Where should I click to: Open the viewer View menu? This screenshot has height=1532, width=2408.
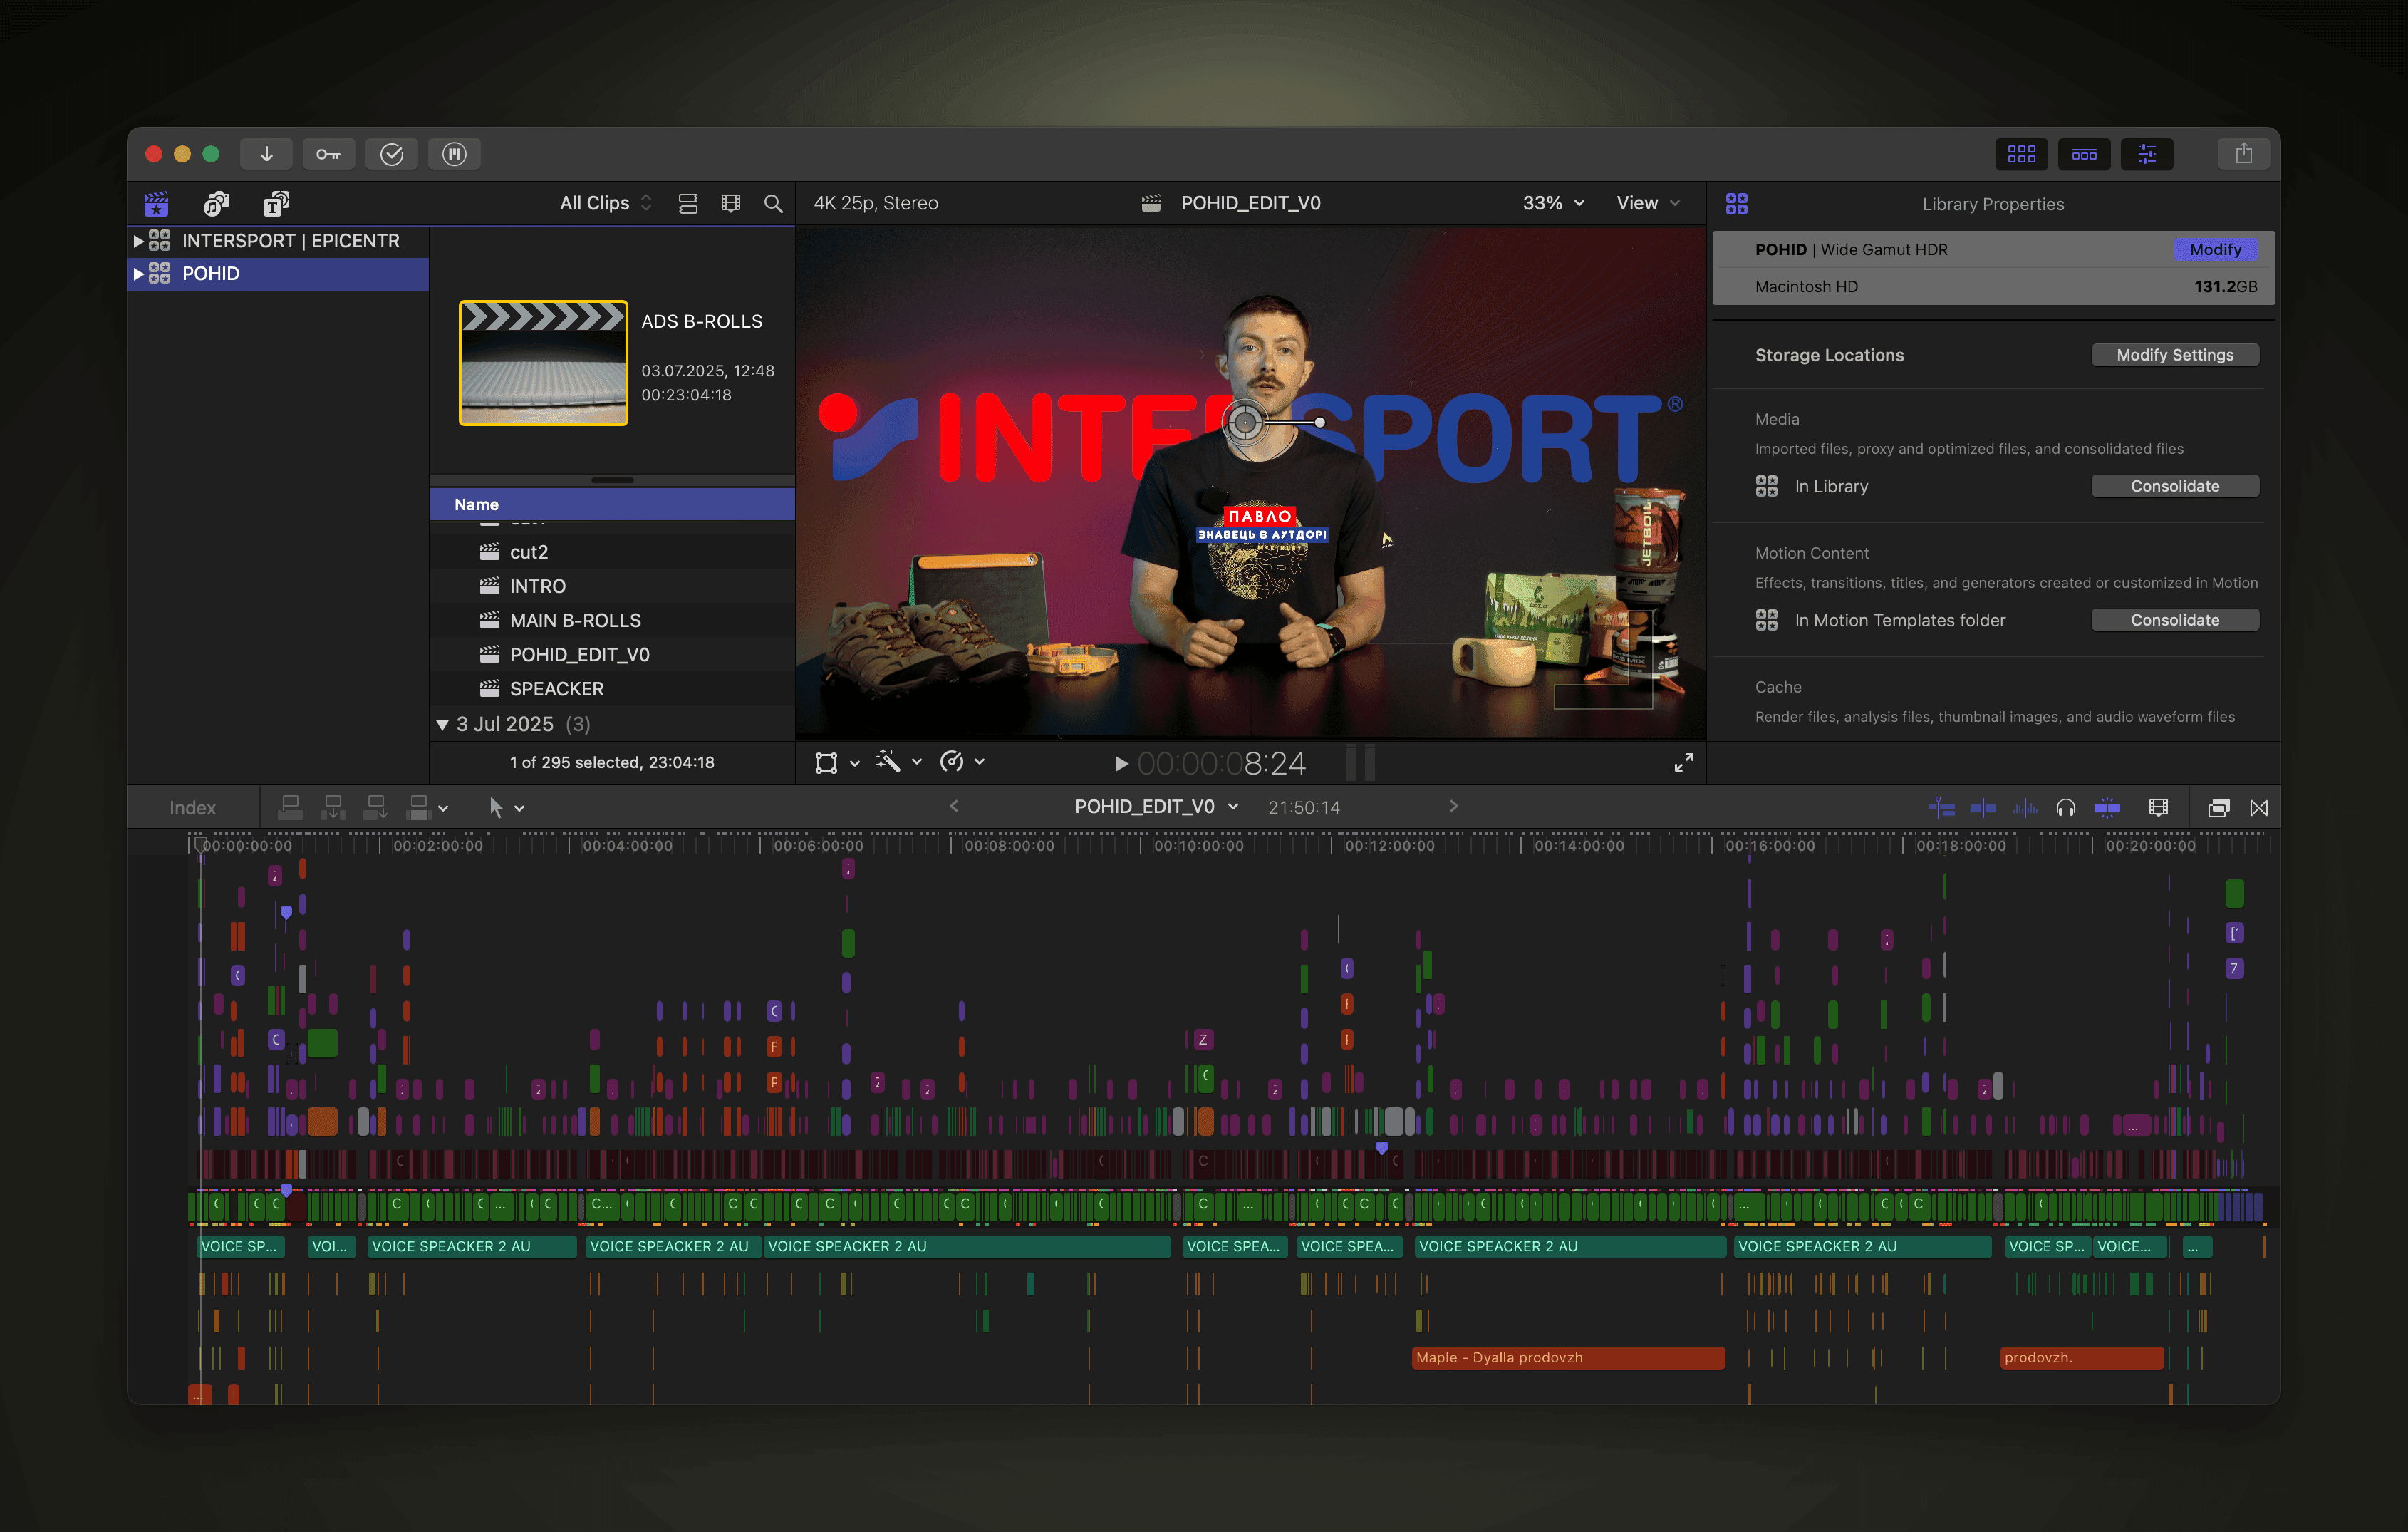click(x=1647, y=203)
